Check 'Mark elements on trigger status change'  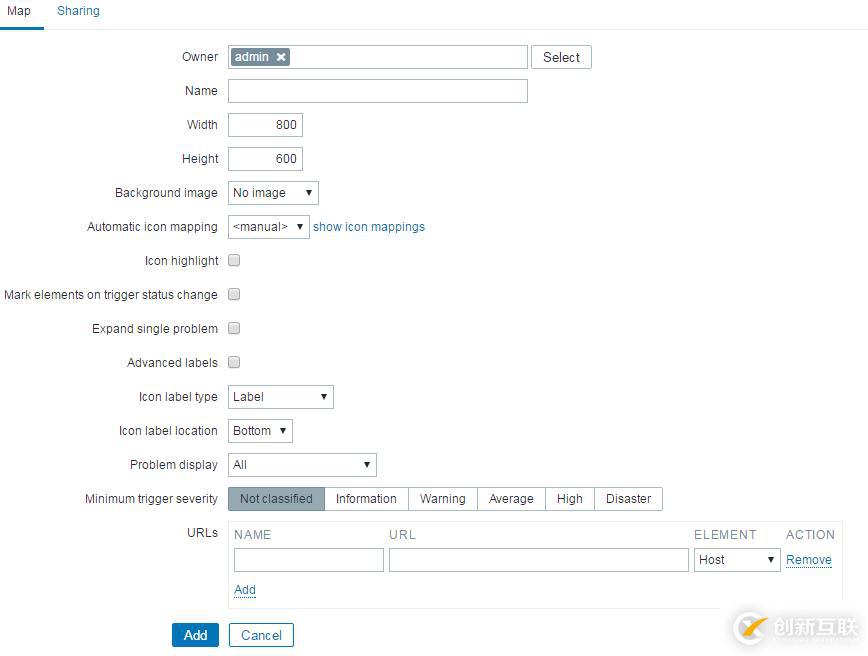233,294
